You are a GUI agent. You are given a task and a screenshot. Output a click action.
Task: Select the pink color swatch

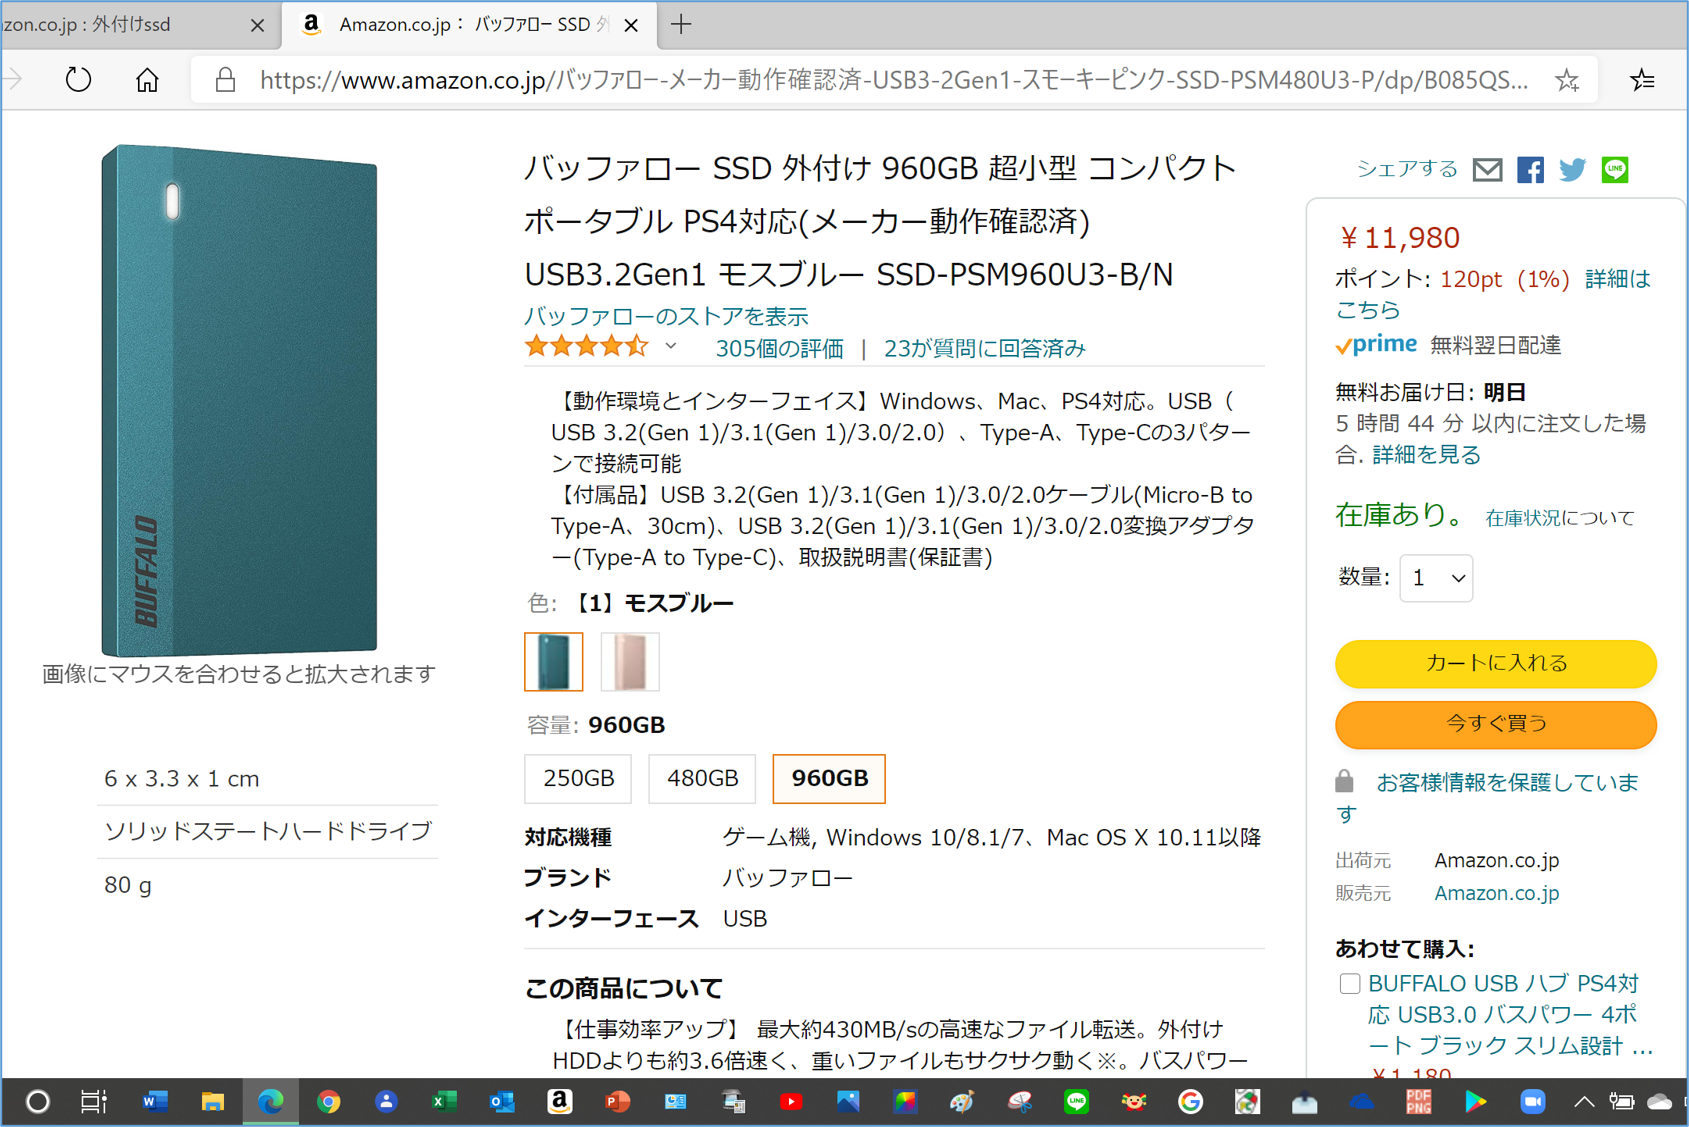tap(630, 661)
